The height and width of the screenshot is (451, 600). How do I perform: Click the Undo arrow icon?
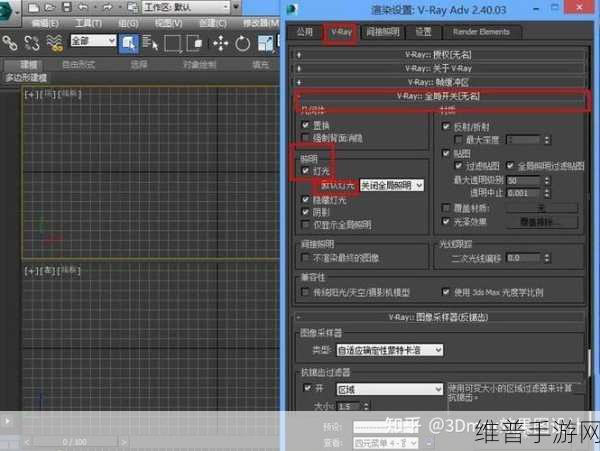[83, 7]
